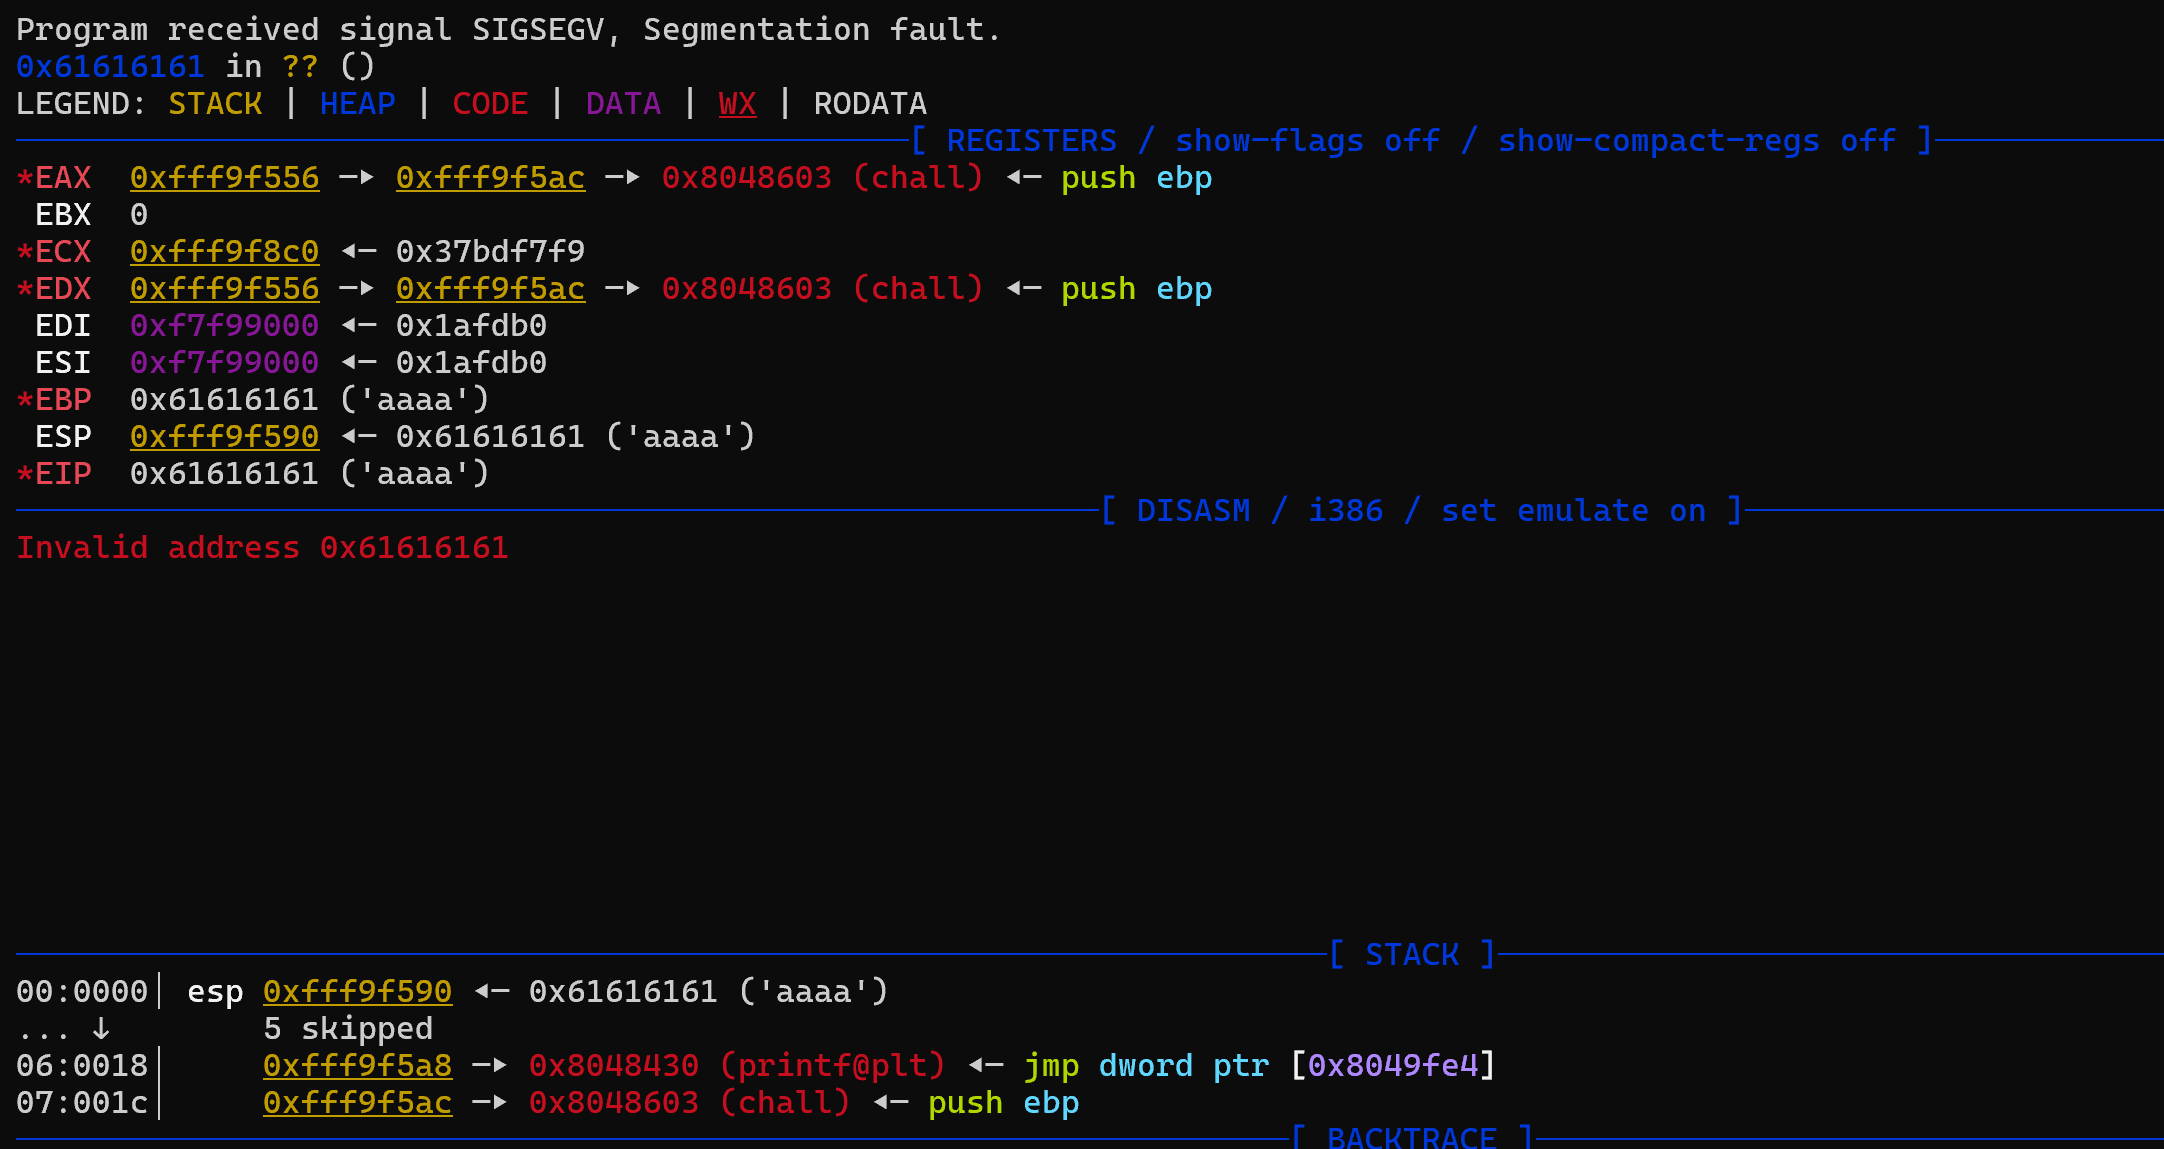Select 0x1afdb0 value in ESI row
Viewport: 2164px width, 1149px height.
point(472,363)
